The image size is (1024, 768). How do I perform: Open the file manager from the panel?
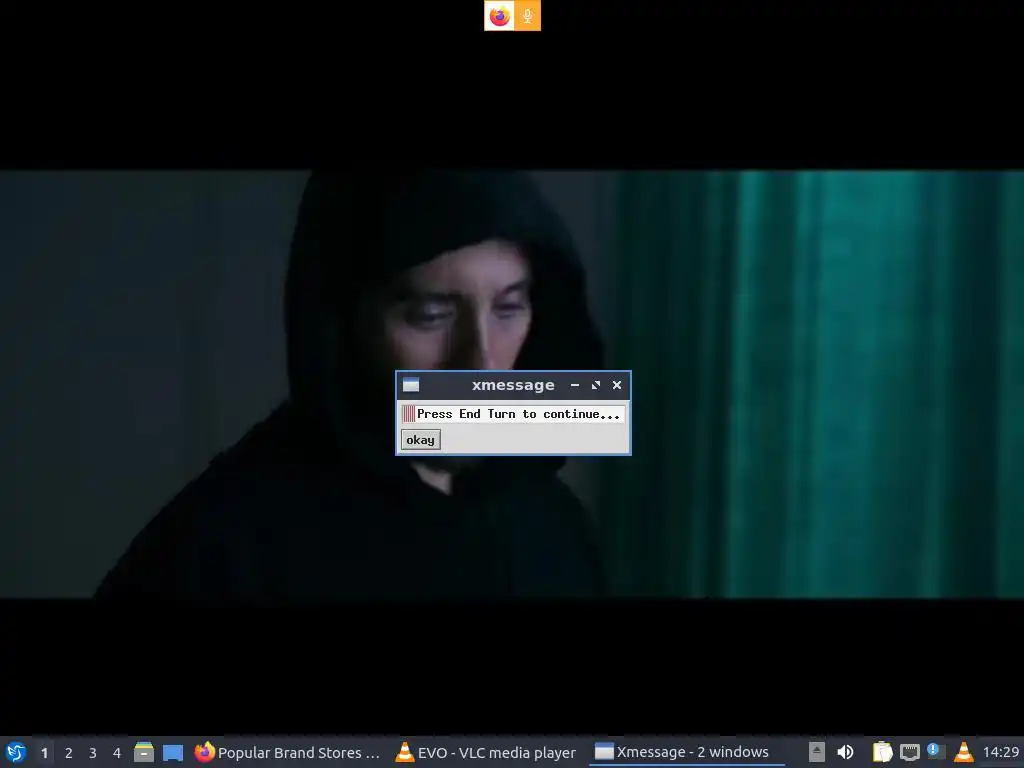[144, 752]
